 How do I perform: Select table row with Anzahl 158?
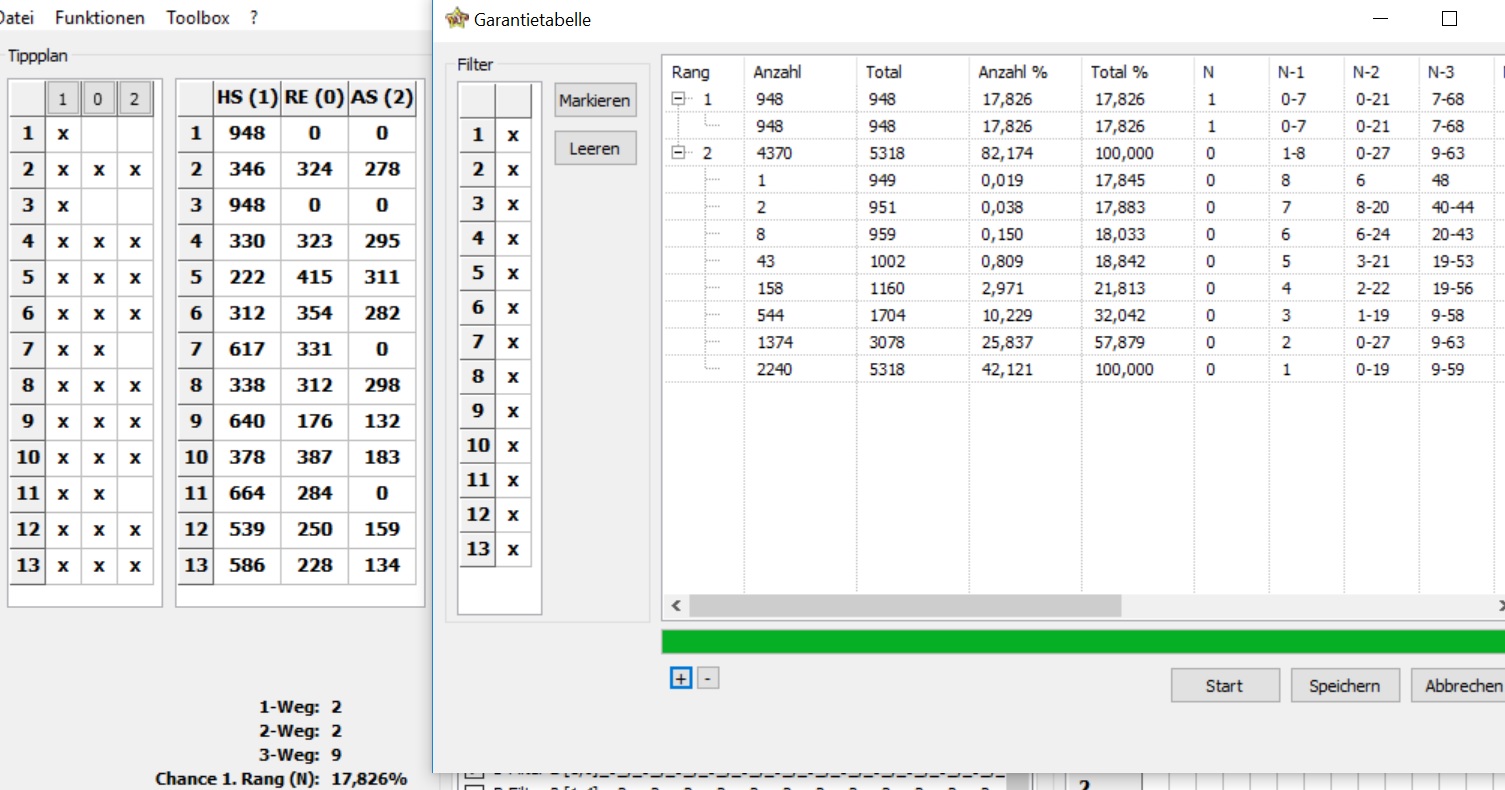1083,288
